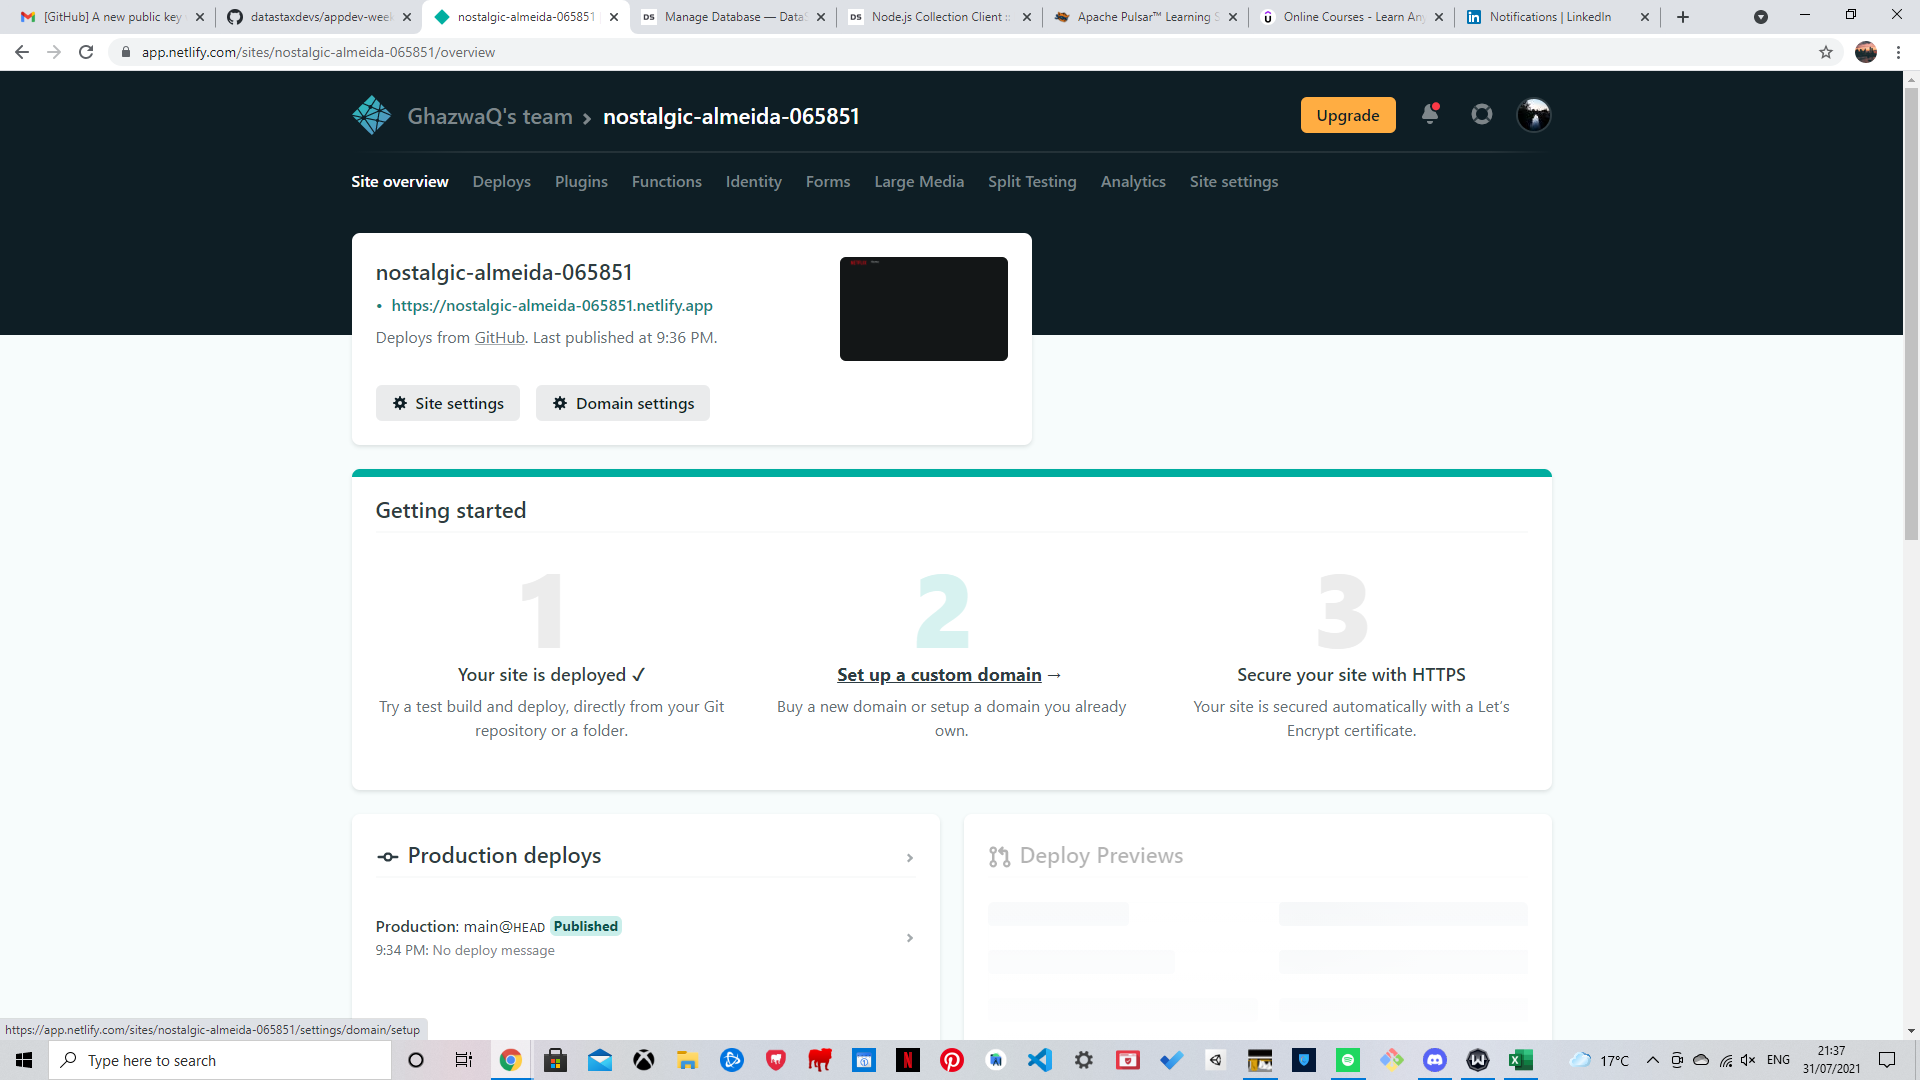This screenshot has width=1920, height=1080.
Task: Click the vertical page scrollbar
Action: 1911,300
